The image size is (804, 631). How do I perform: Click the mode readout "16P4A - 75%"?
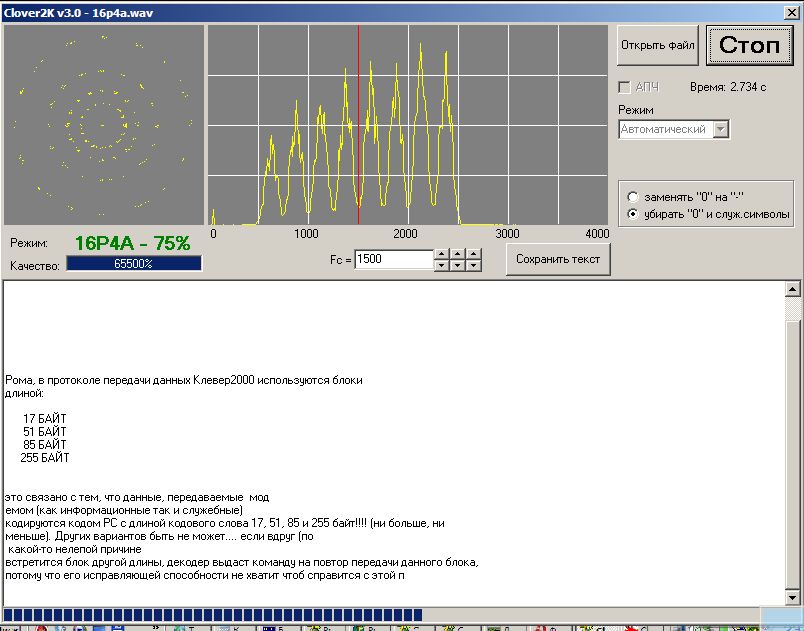point(132,243)
